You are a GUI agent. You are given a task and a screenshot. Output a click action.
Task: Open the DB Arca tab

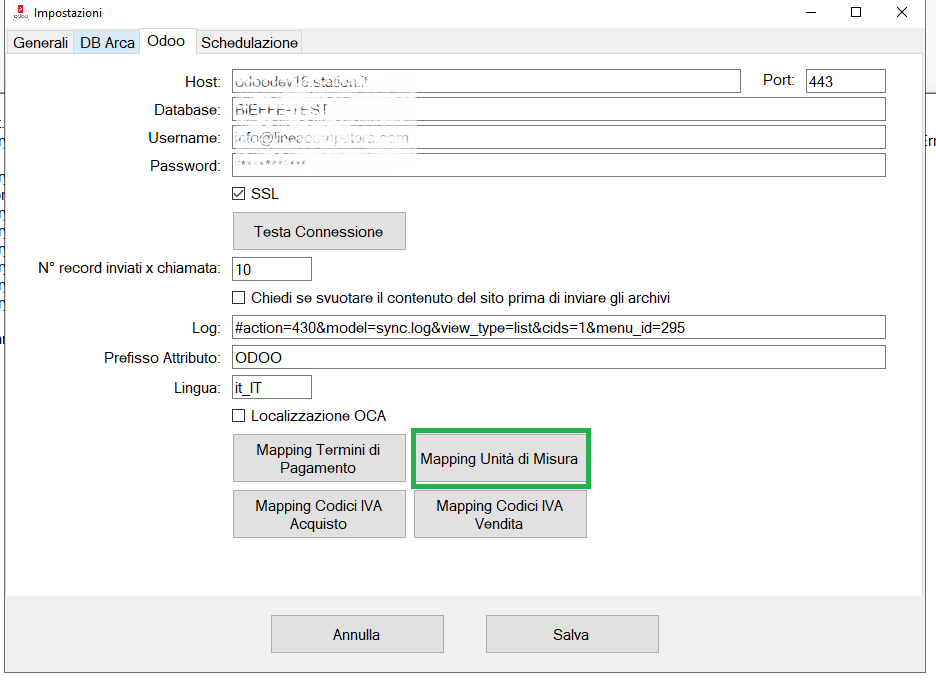coord(107,43)
